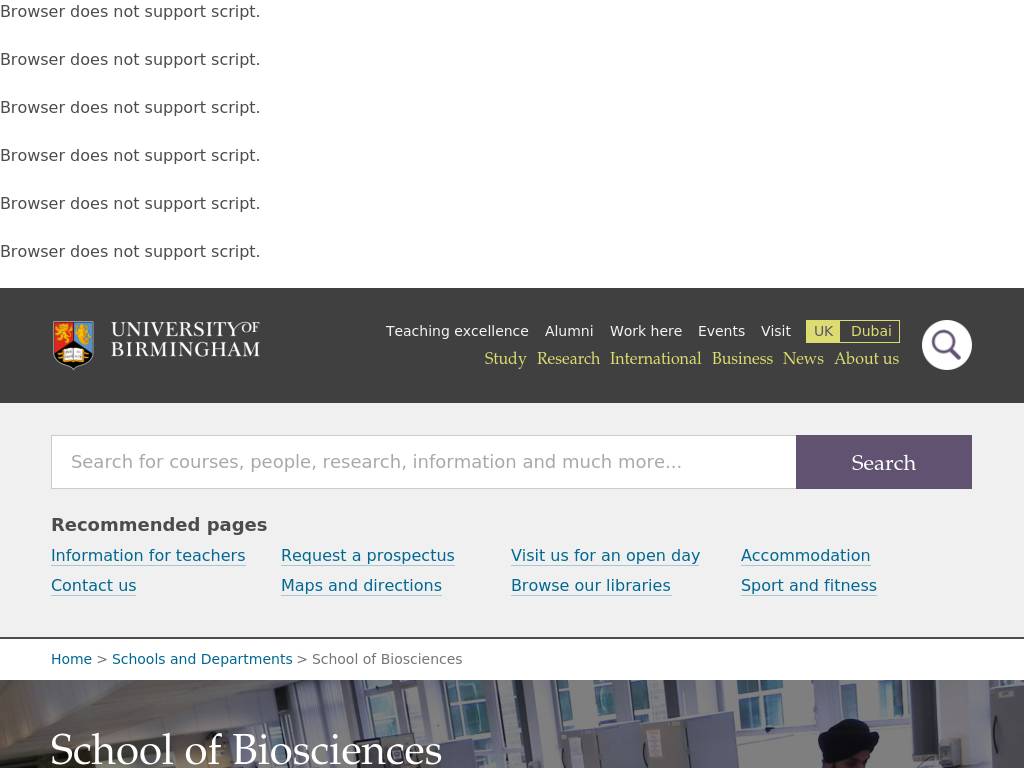Click into the course search field
Viewport: 1024px width, 768px height.
pyautogui.click(x=423, y=462)
